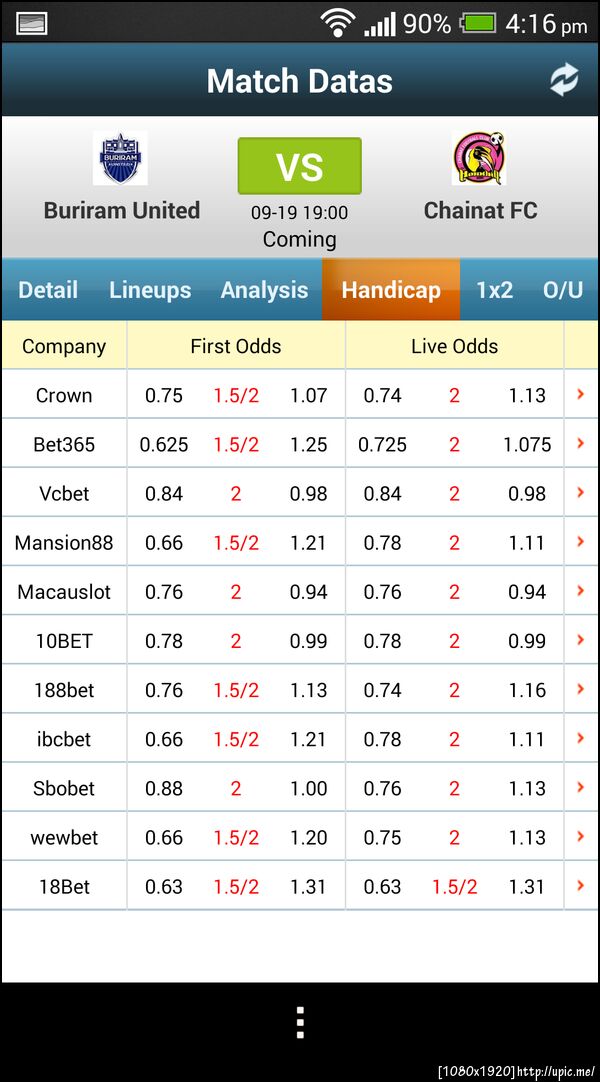
Task: Open the Analysis tab
Action: point(264,290)
